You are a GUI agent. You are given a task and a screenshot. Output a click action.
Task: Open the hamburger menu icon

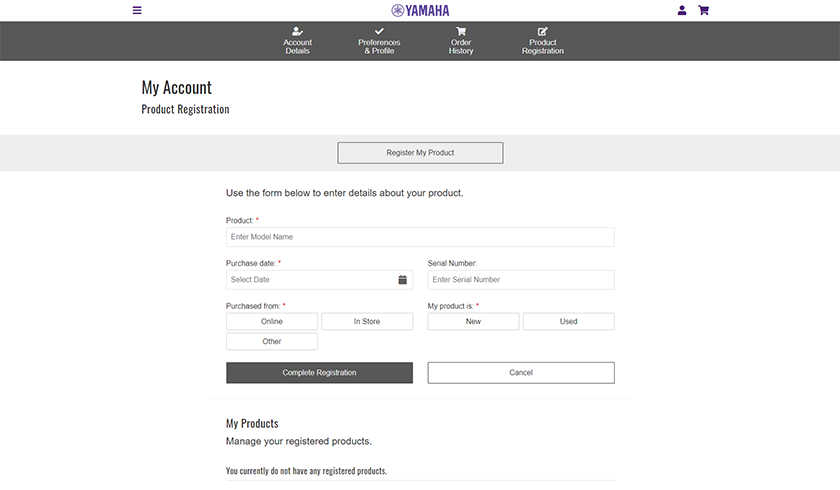137,11
